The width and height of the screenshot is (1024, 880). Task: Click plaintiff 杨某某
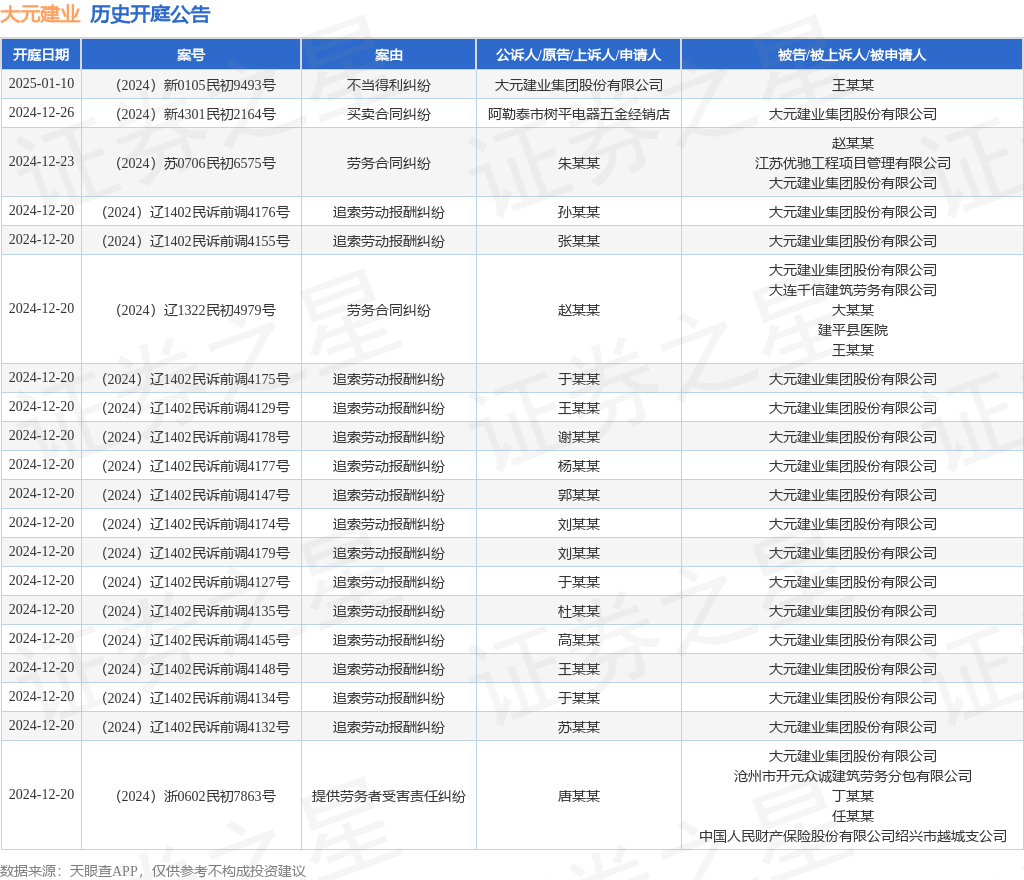[x=579, y=466]
